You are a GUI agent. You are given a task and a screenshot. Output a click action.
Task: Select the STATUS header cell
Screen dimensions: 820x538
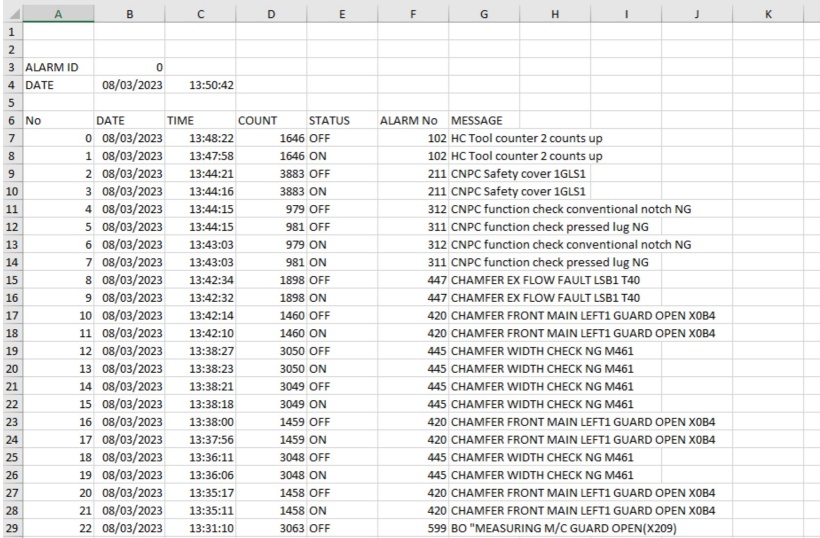click(340, 120)
